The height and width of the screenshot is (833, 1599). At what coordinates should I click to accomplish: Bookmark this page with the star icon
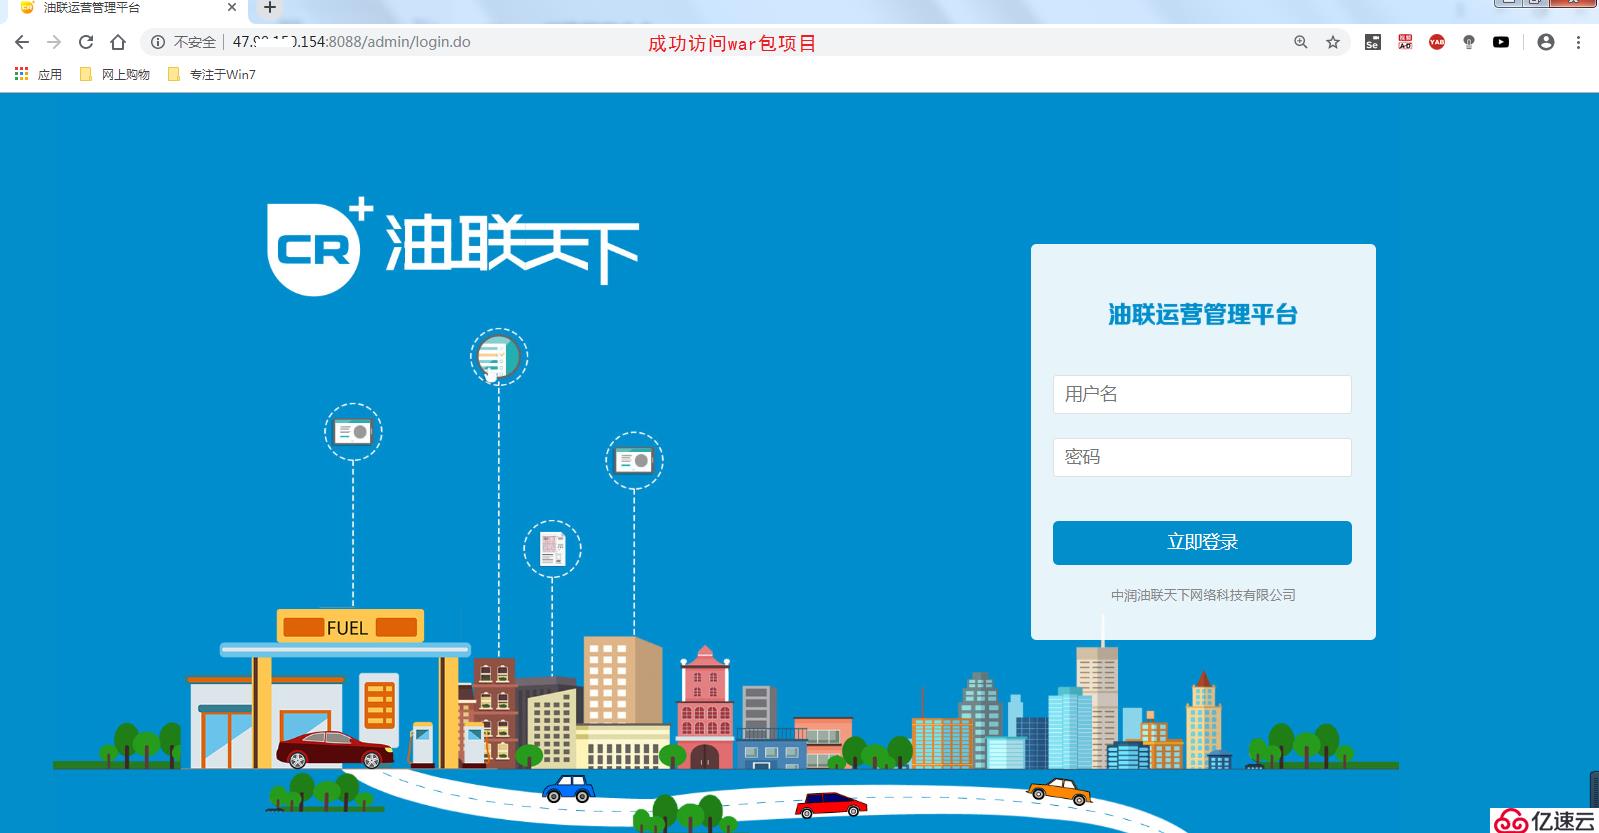click(x=1332, y=42)
